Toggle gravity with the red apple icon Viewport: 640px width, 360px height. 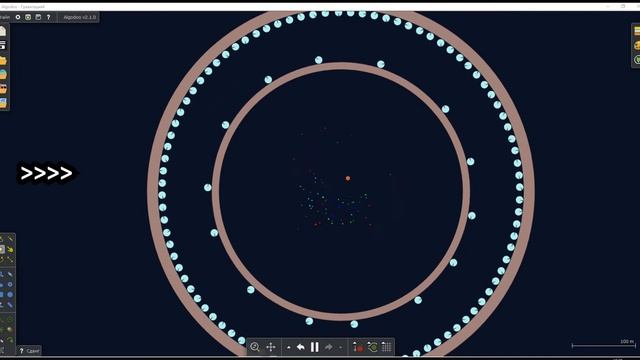(x=358, y=347)
